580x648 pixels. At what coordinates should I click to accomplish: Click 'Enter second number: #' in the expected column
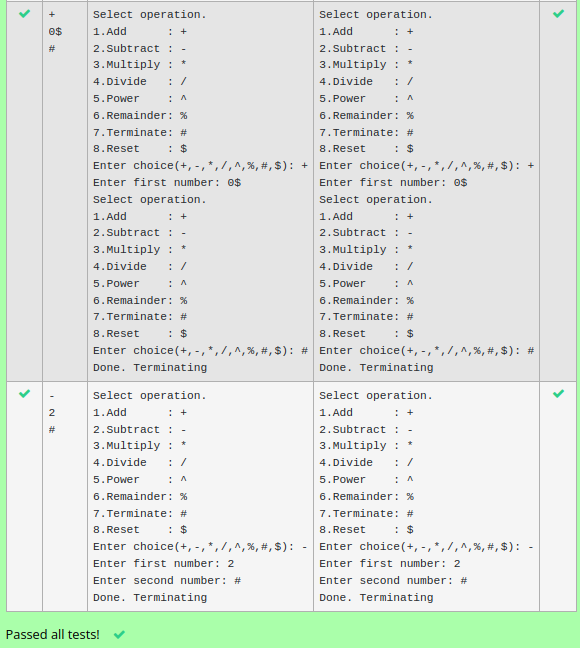click(x=167, y=581)
